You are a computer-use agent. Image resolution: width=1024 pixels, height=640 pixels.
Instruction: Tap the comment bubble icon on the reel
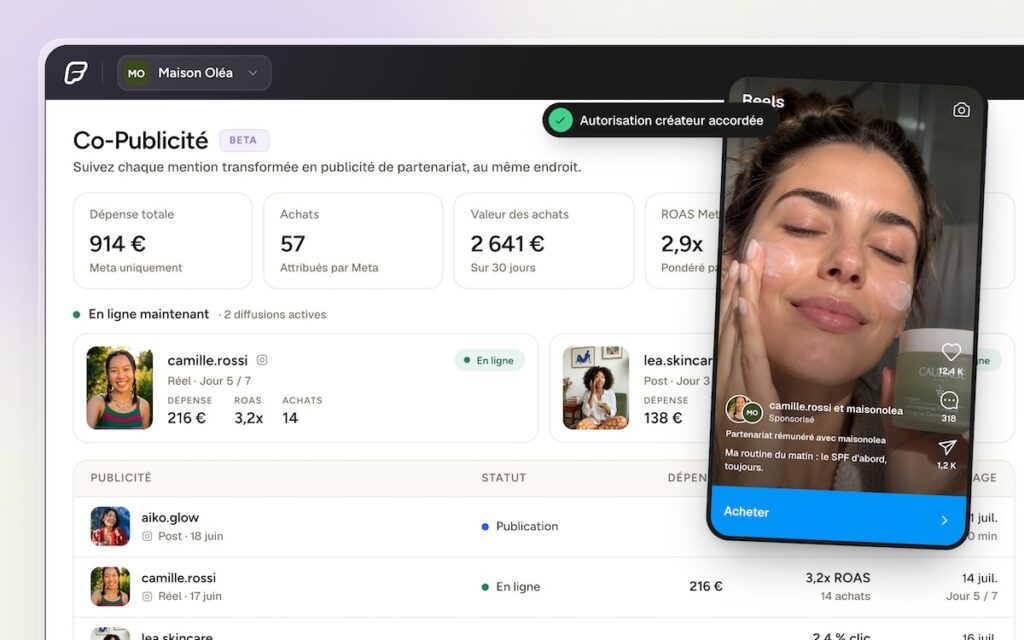(949, 400)
